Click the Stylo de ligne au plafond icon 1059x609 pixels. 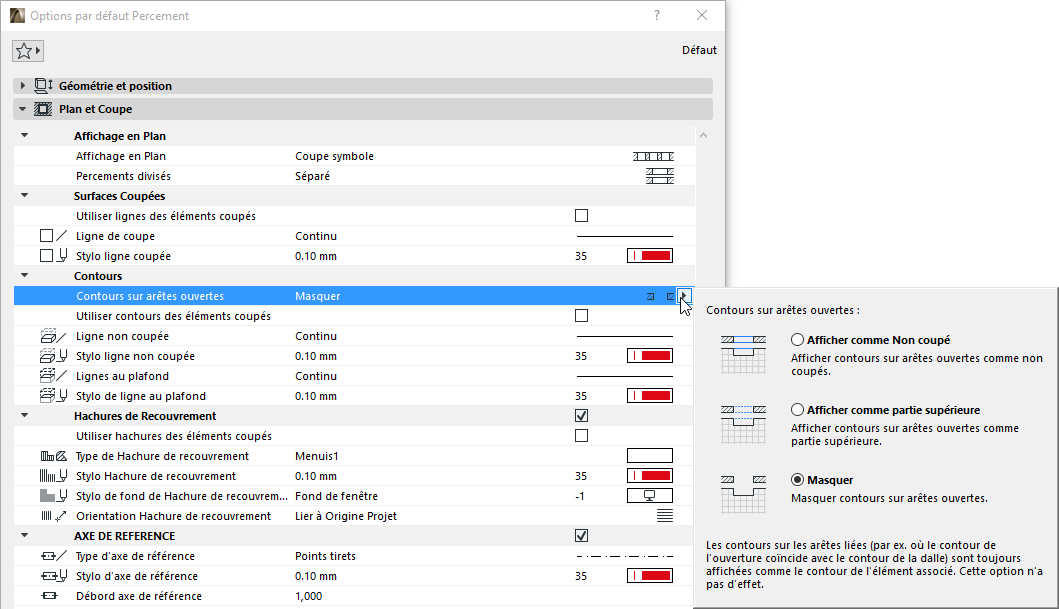tap(53, 396)
